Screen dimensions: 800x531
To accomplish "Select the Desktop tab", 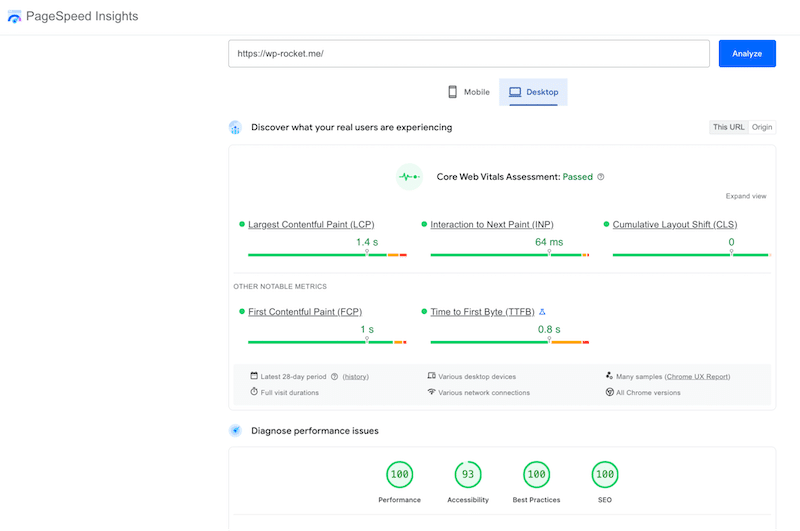I will [x=533, y=92].
